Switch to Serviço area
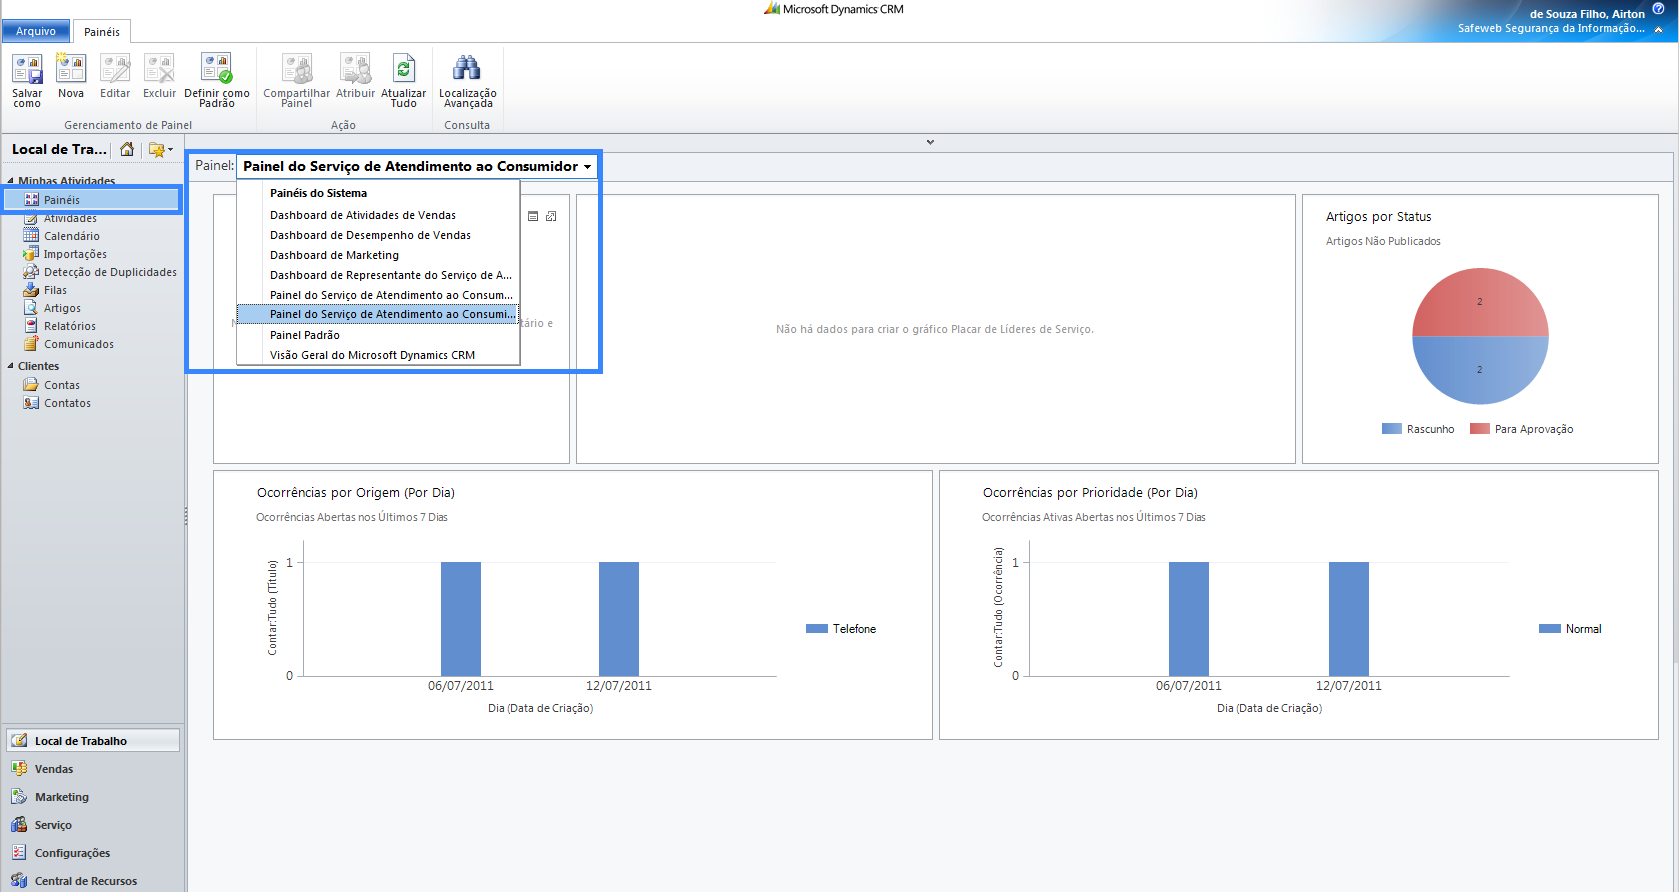1679x892 pixels. pyautogui.click(x=93, y=825)
